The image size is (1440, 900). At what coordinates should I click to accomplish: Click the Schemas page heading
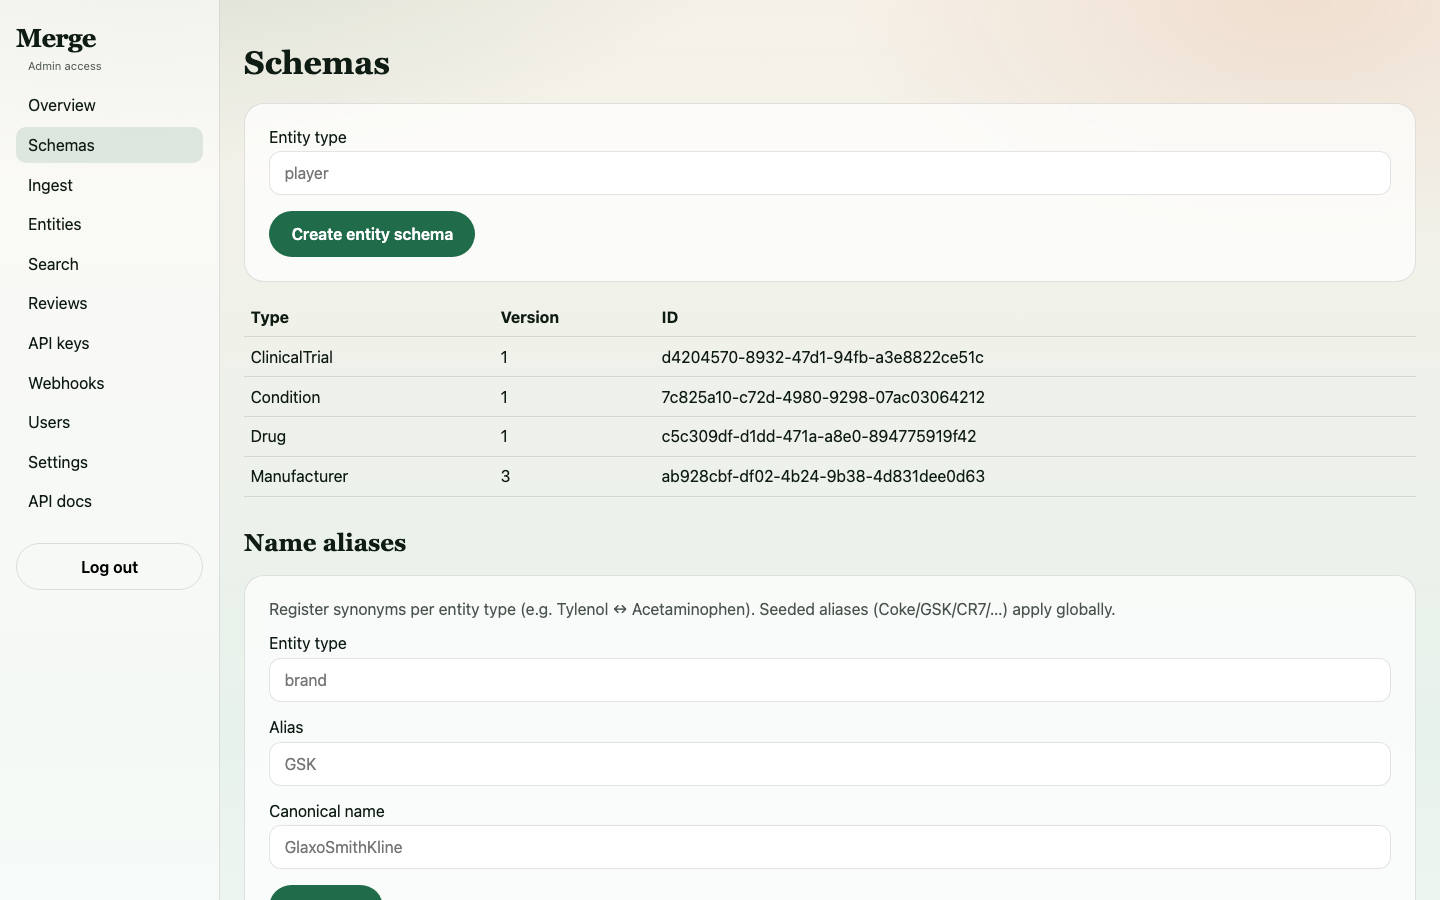[317, 63]
